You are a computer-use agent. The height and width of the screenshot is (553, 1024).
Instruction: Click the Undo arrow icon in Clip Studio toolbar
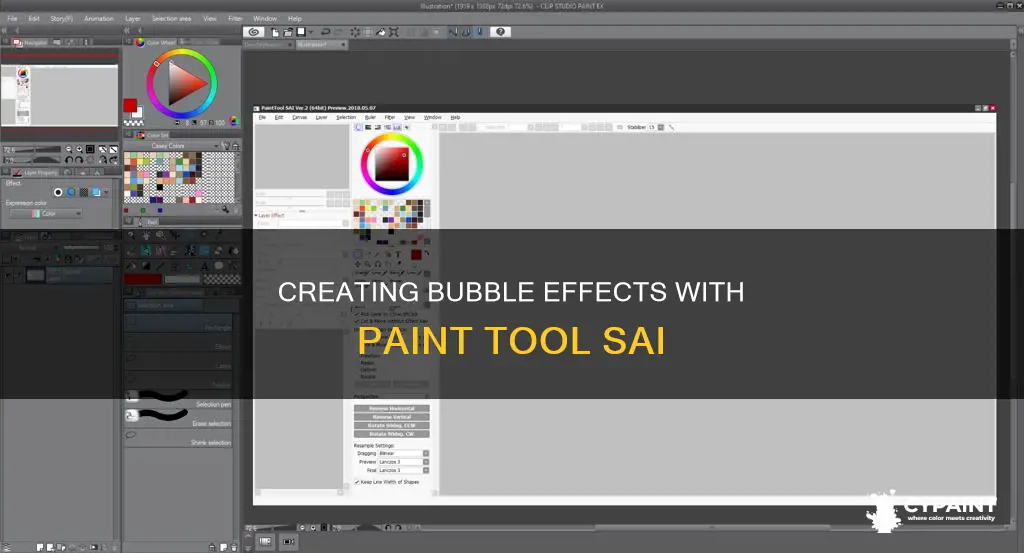point(325,32)
